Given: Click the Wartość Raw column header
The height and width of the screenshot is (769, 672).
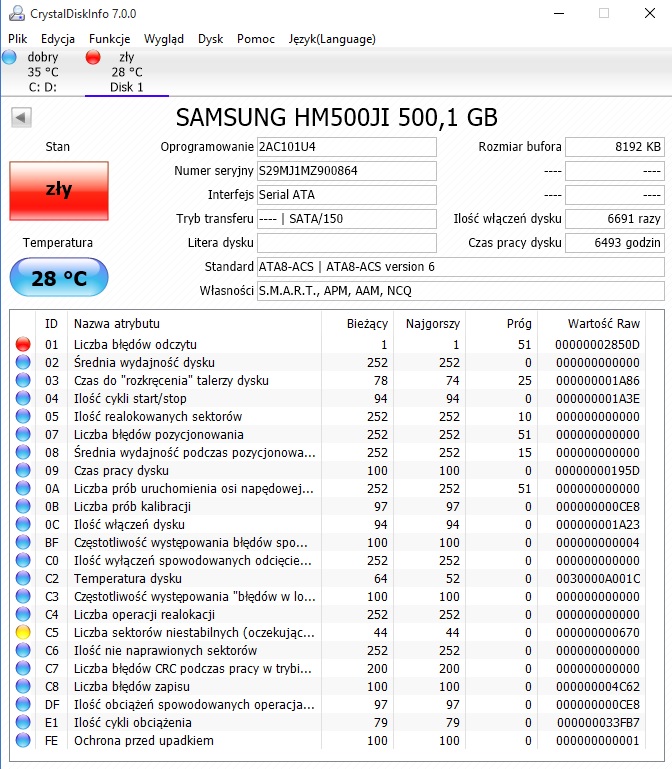Looking at the screenshot, I should 604,324.
